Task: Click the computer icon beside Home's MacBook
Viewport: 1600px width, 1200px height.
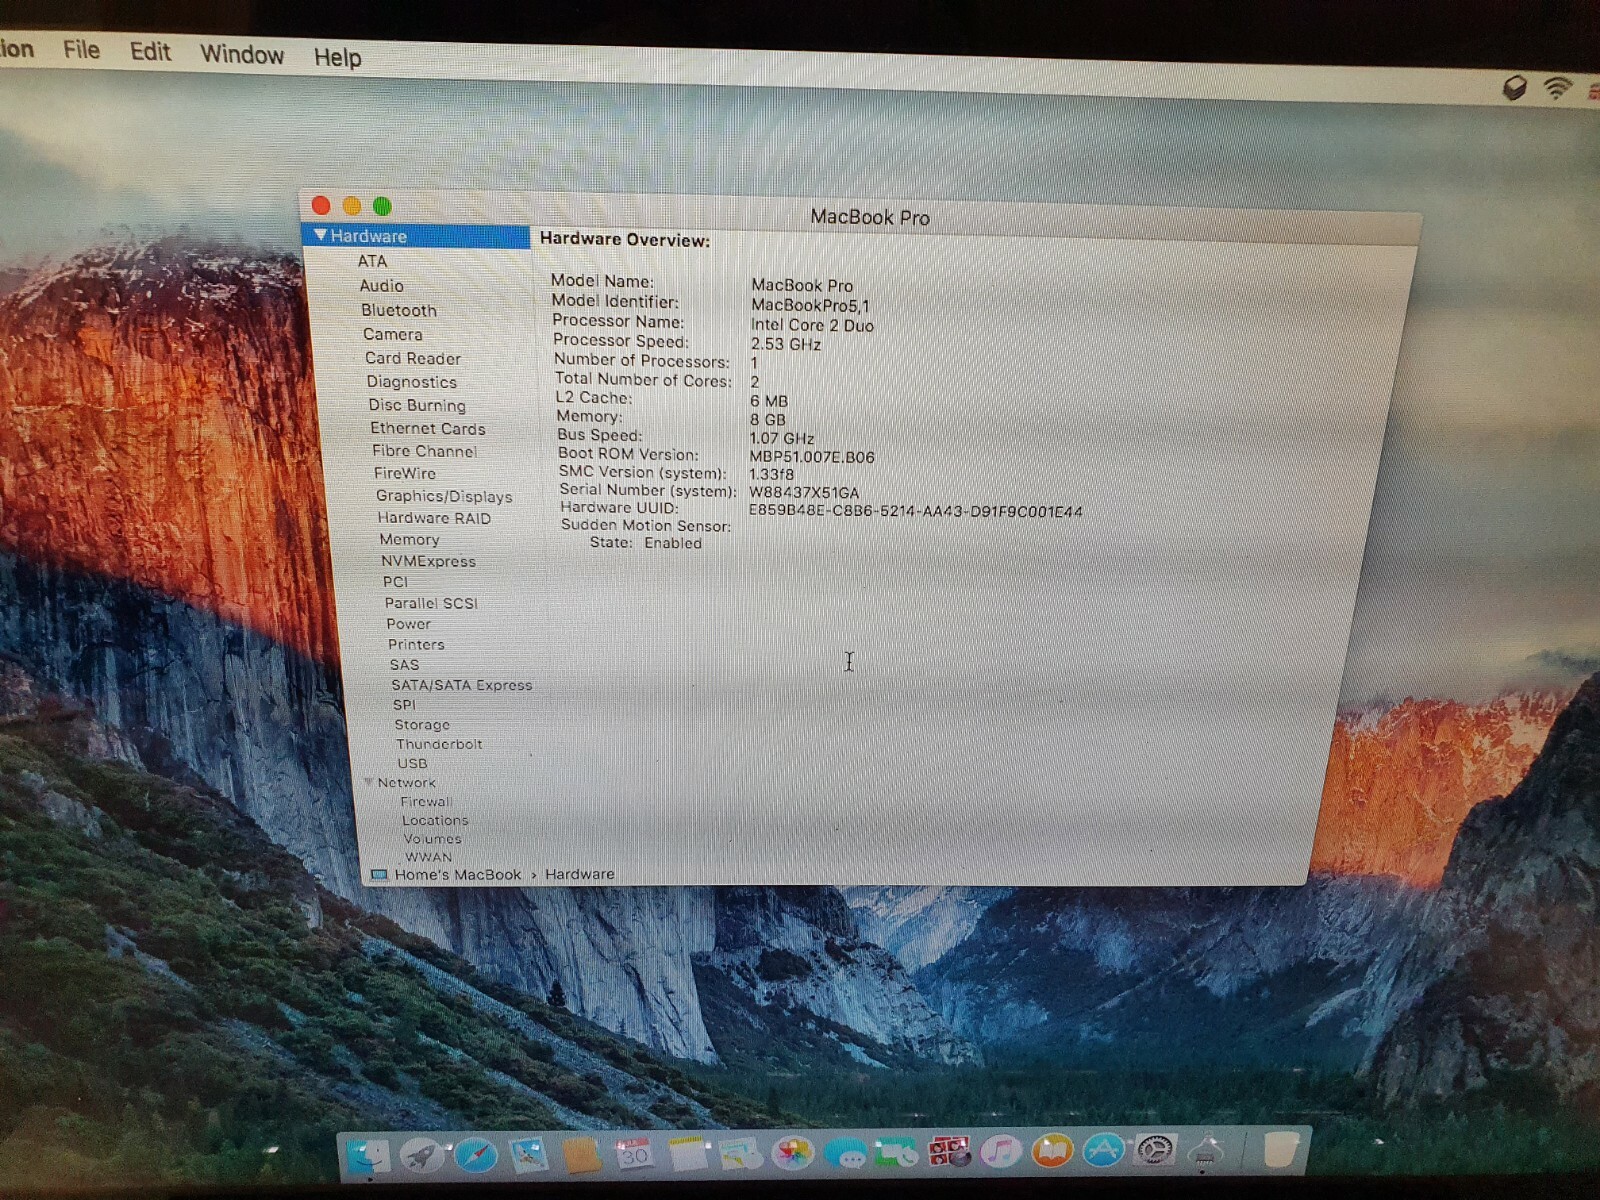Action: click(379, 874)
